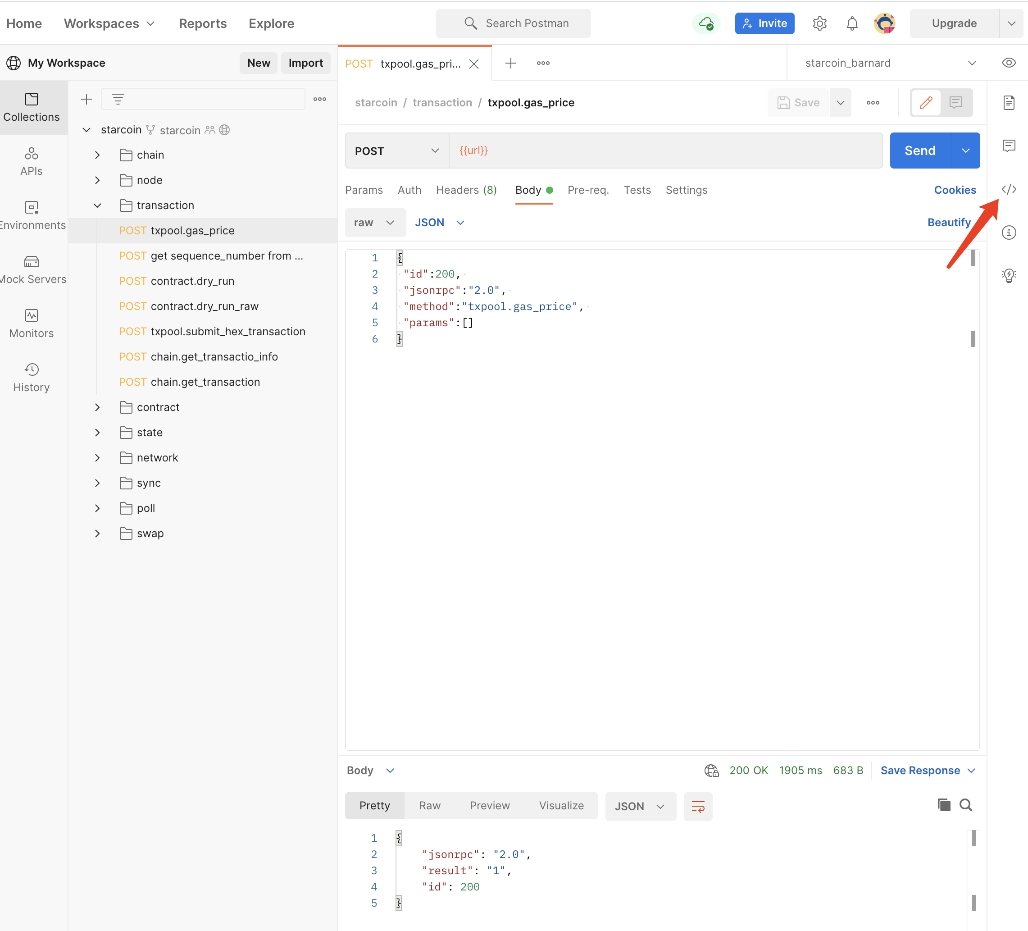Open the Mock Servers sidebar panel
Viewport: 1028px width, 931px height.
coord(31,269)
